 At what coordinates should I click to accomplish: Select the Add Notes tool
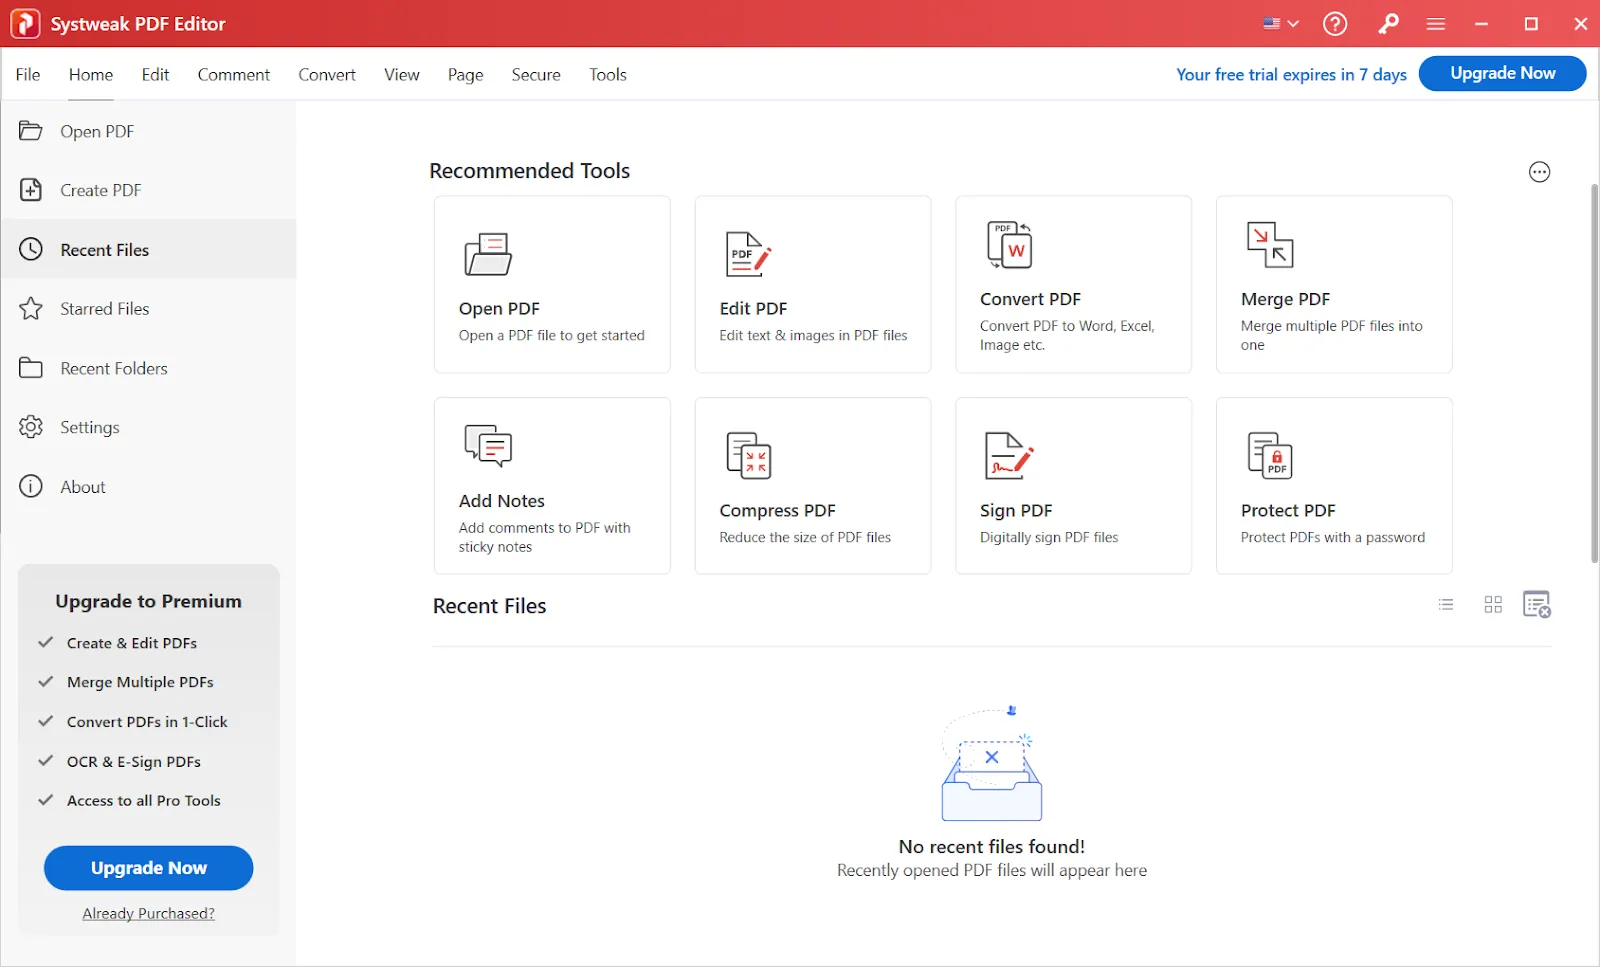[552, 485]
